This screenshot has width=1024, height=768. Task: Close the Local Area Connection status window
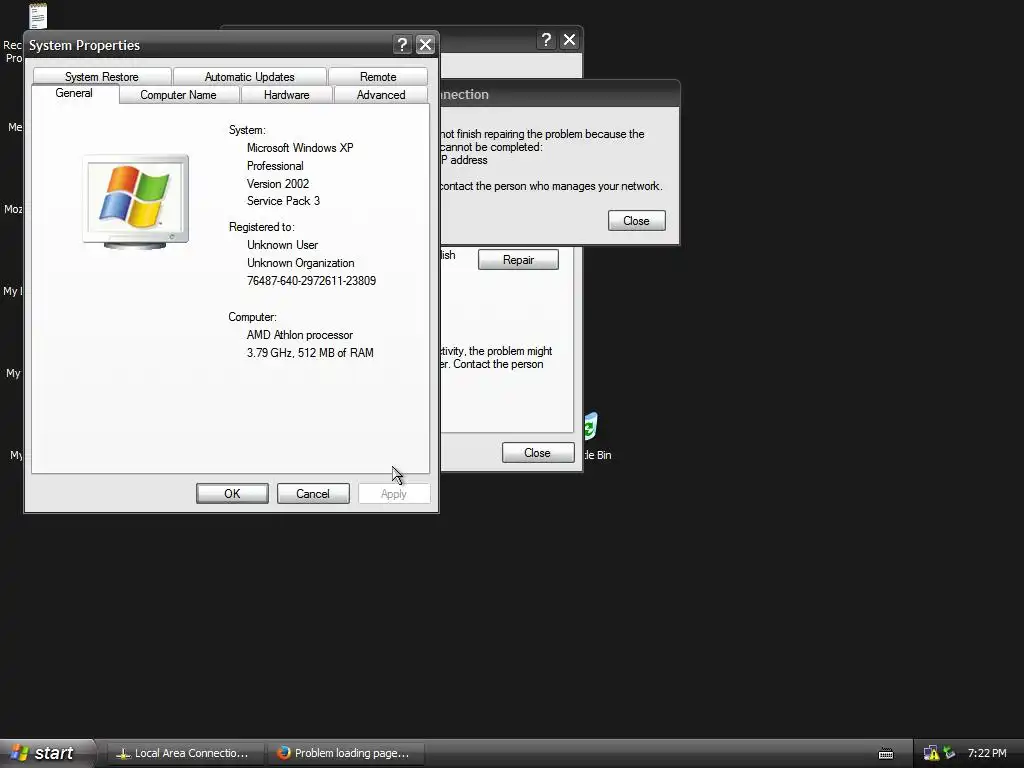(569, 40)
